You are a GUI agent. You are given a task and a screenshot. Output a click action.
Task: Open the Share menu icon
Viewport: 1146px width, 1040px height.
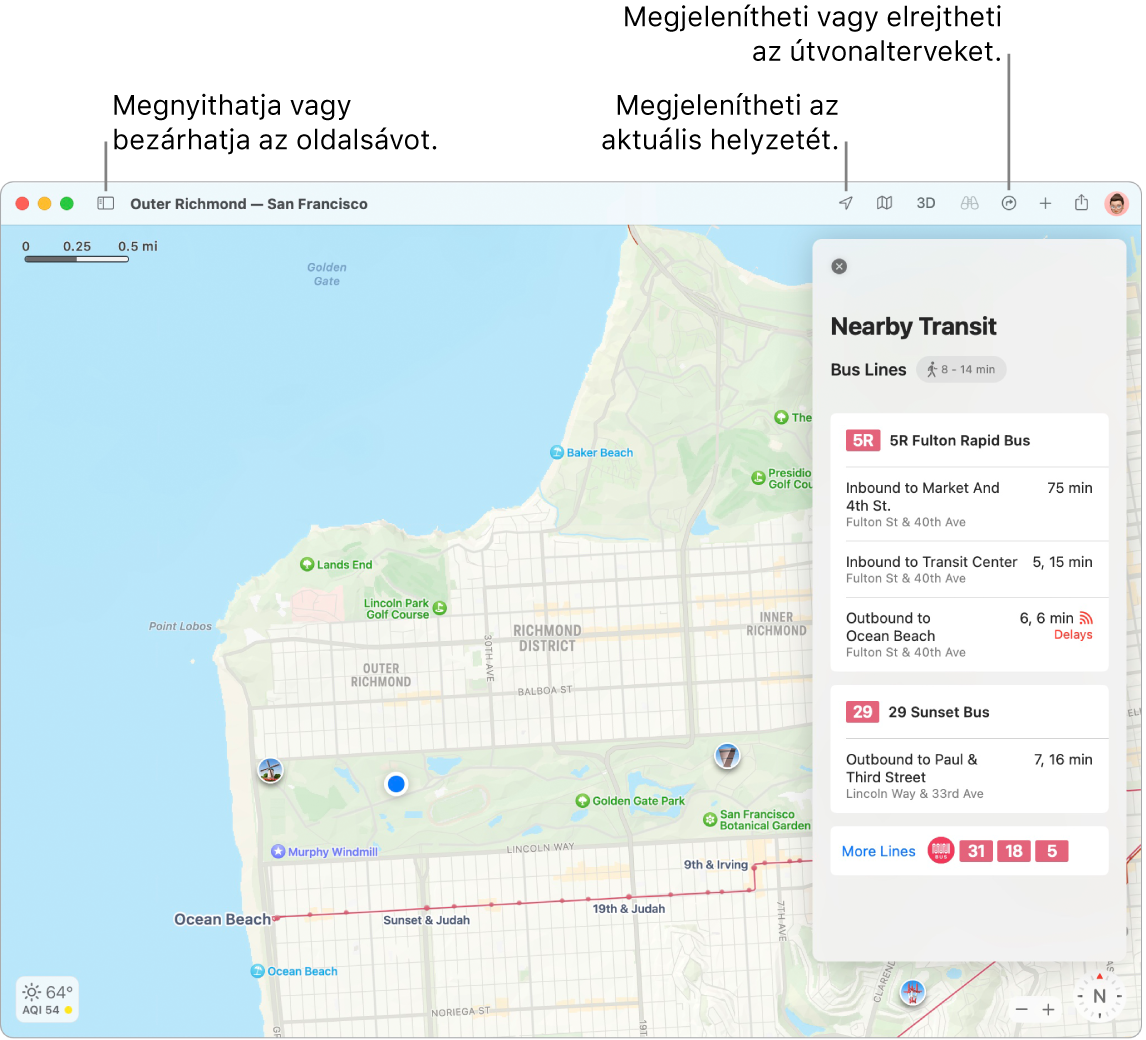coord(1081,203)
